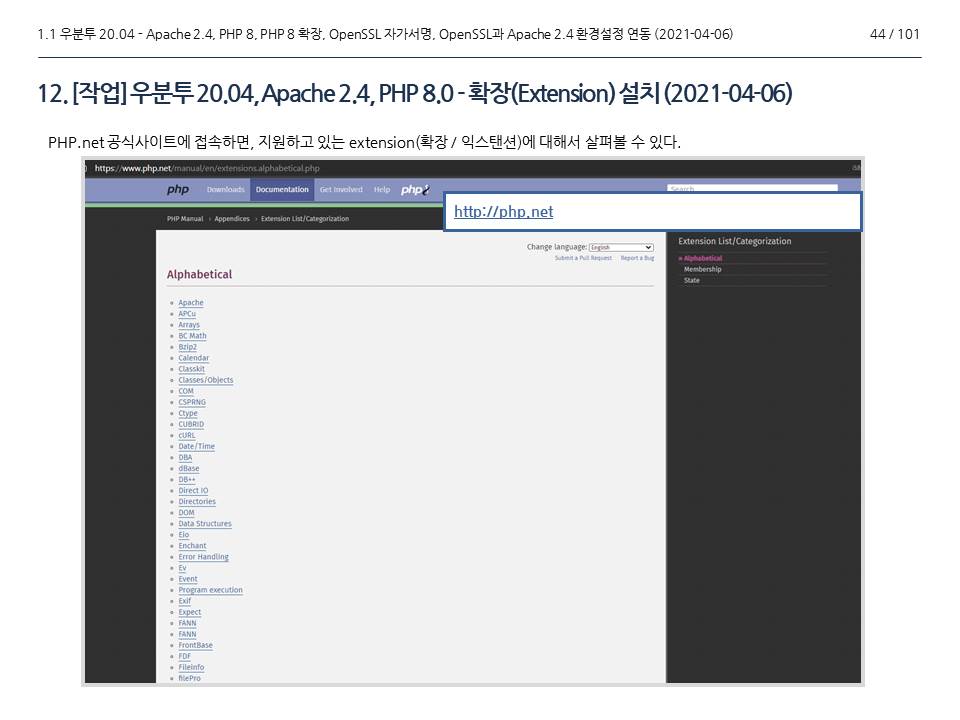This screenshot has height=720, width=960.
Task: Select the Documentation nav tab
Action: click(282, 190)
